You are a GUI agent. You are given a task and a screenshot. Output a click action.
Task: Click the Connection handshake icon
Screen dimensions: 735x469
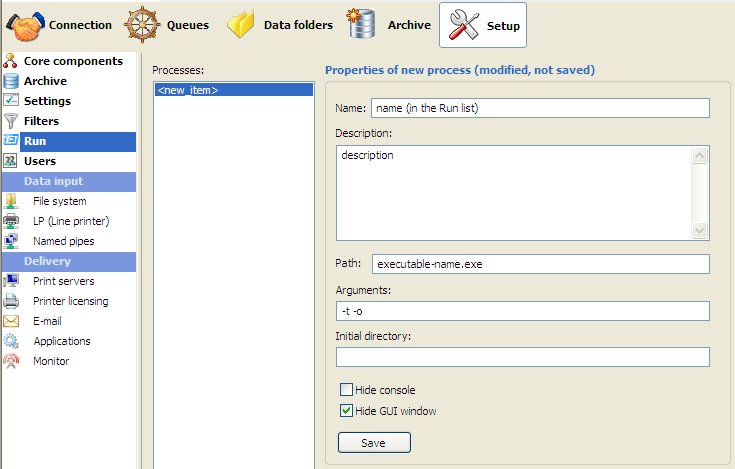click(23, 24)
